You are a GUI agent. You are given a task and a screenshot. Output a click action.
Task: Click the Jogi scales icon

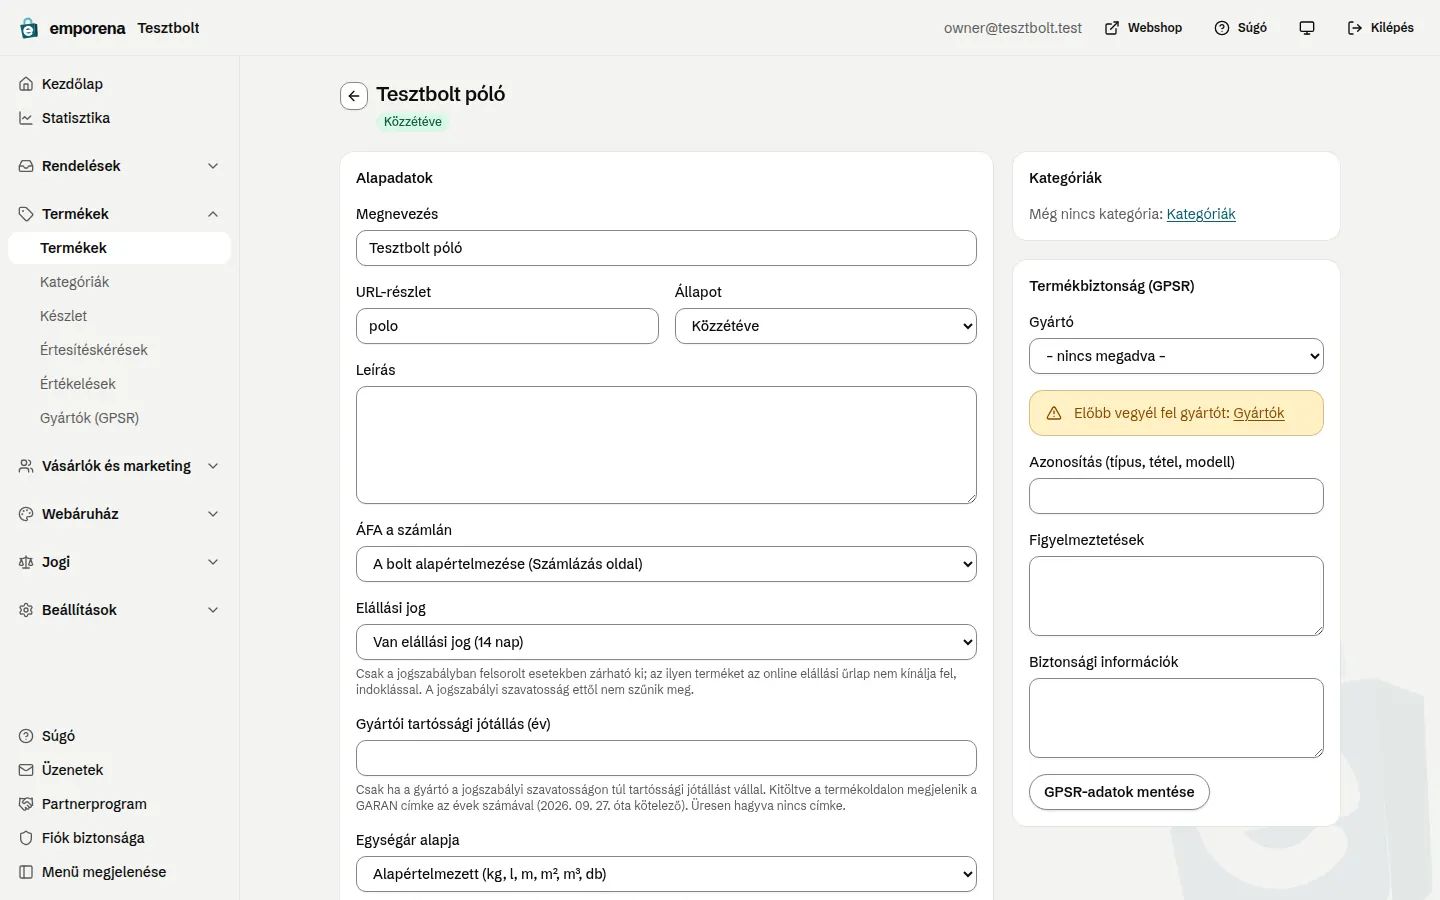(x=26, y=562)
